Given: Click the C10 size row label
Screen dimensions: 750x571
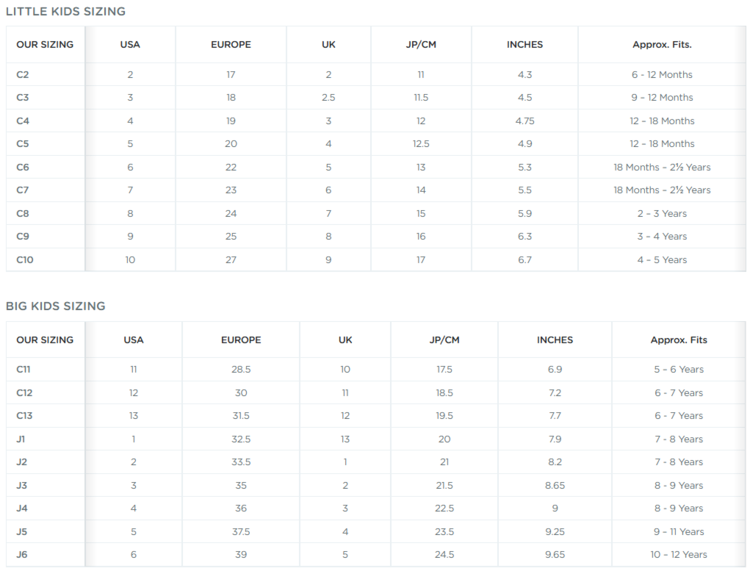Looking at the screenshot, I should click(x=25, y=260).
